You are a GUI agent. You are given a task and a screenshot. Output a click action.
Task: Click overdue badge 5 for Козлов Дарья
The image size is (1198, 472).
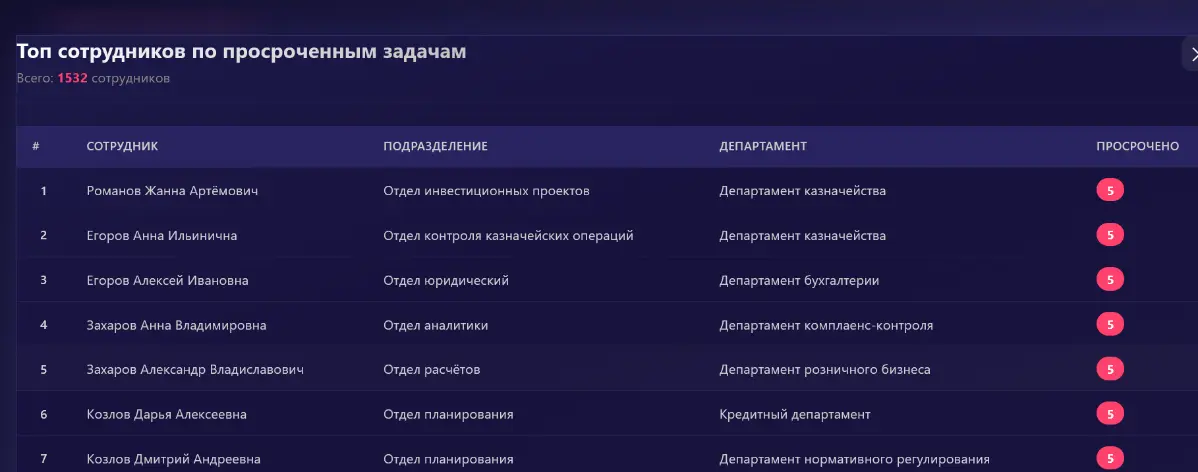[x=1109, y=414]
